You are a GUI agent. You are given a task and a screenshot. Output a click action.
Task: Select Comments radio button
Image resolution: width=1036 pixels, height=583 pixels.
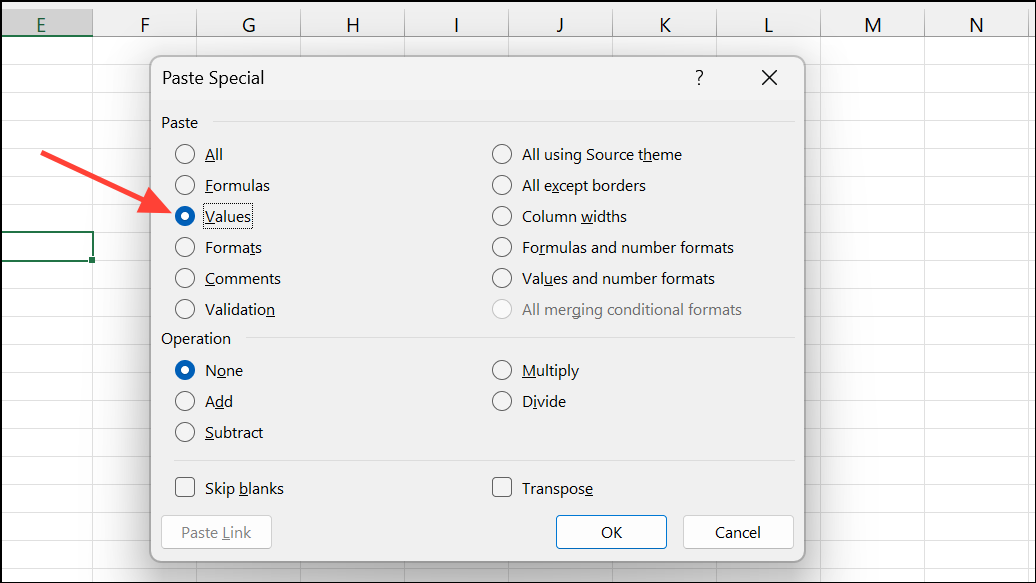185,278
